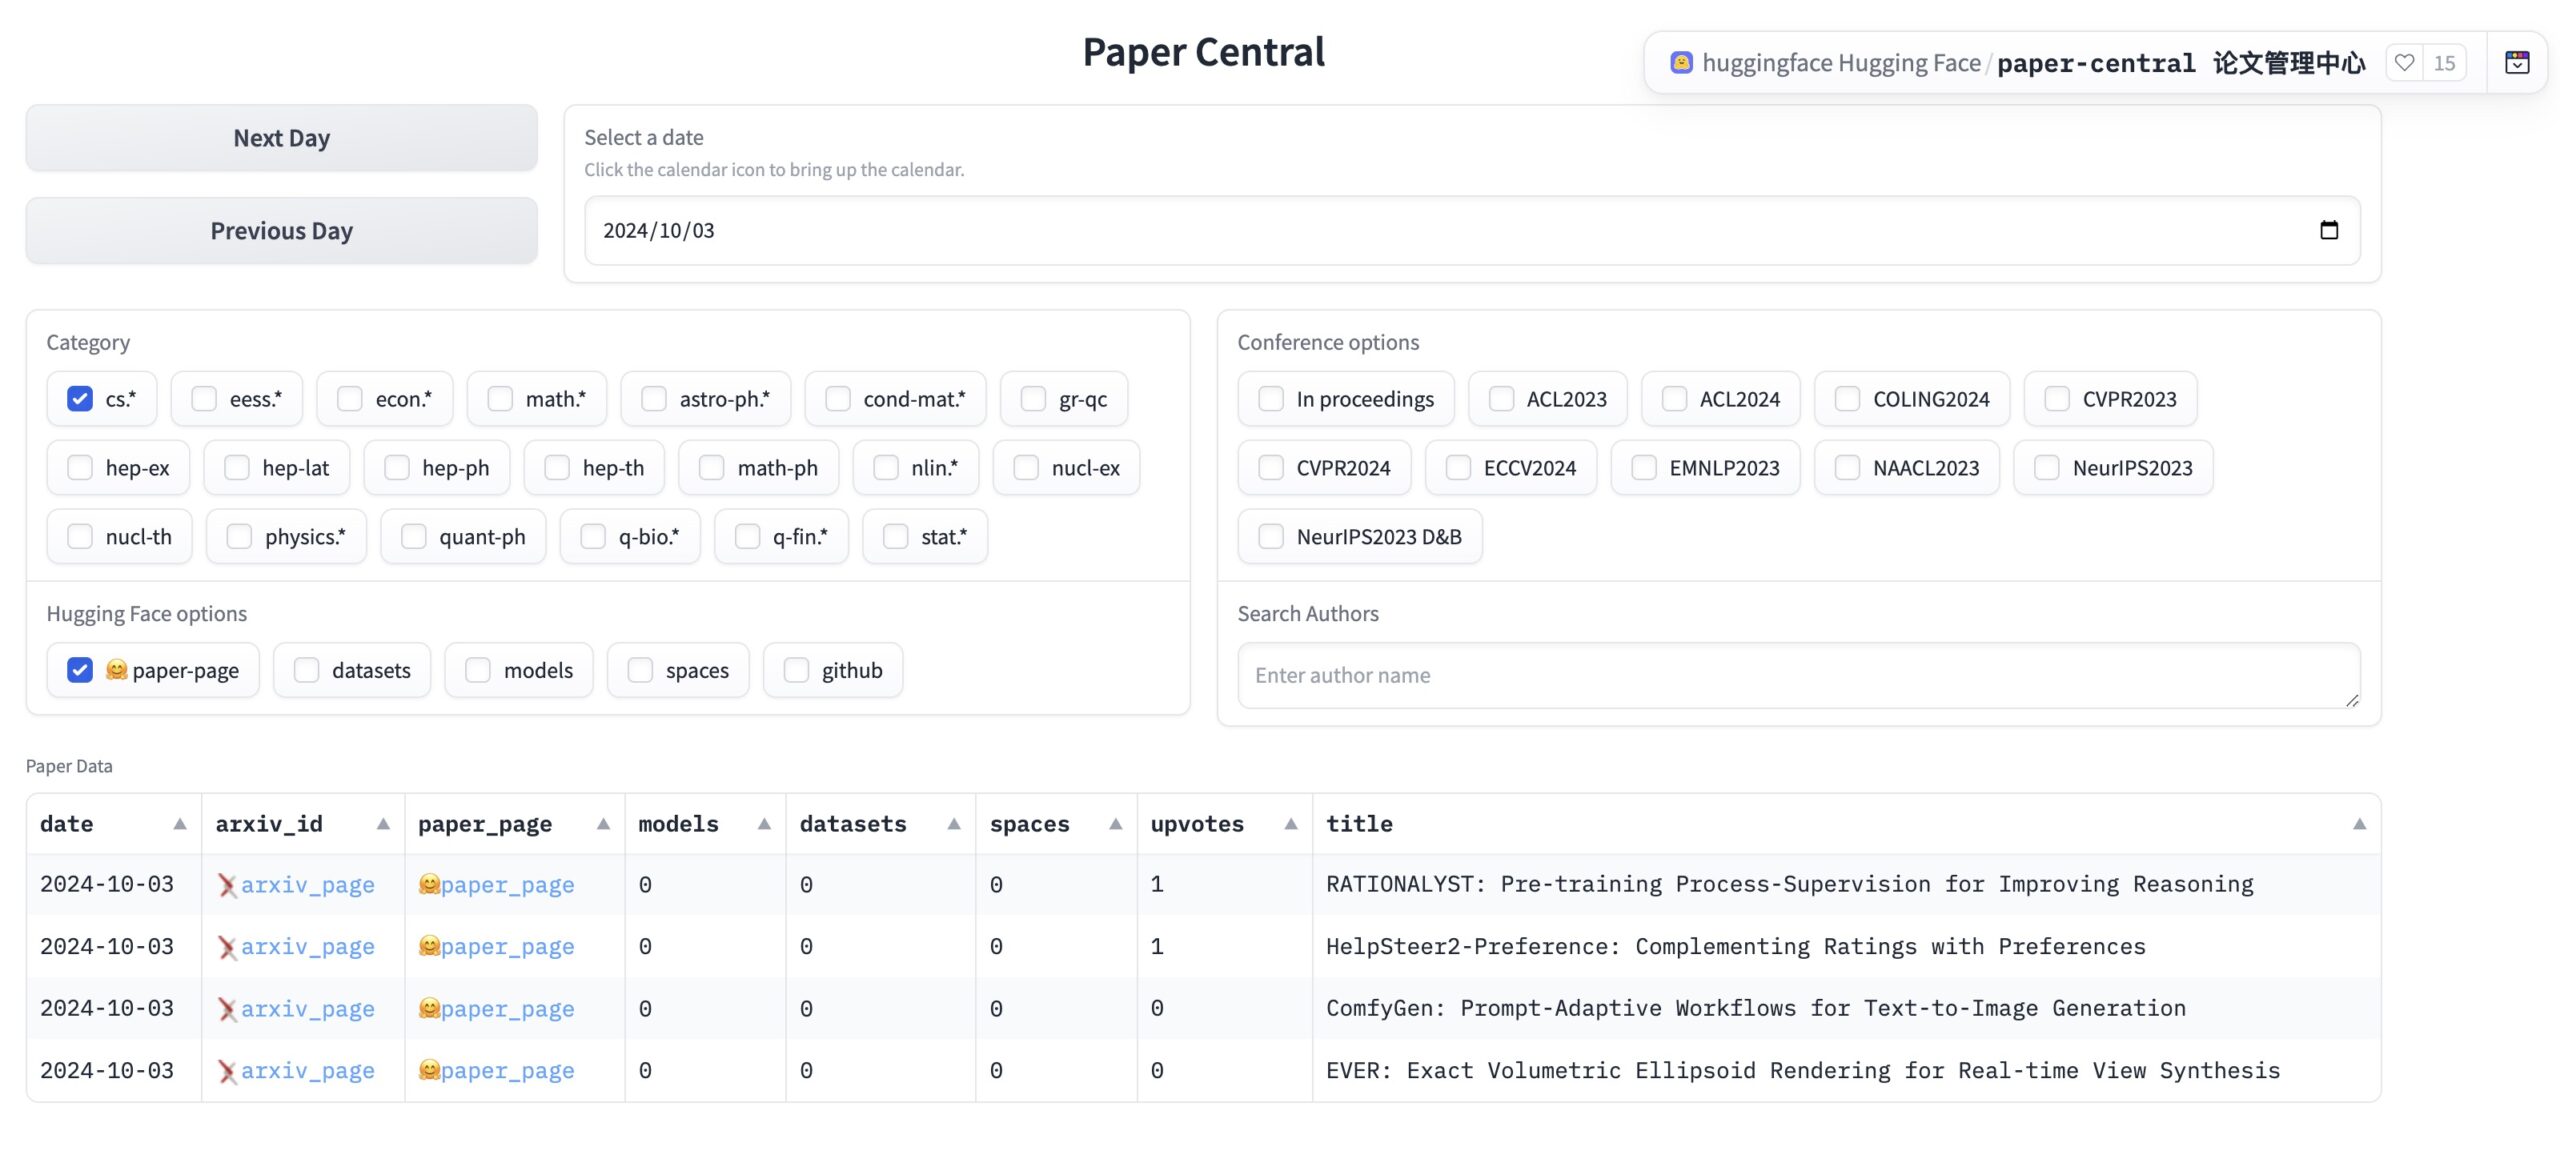Viewport: 2560px width, 1159px height.
Task: Enable the eess.* category checkbox
Action: (202, 398)
